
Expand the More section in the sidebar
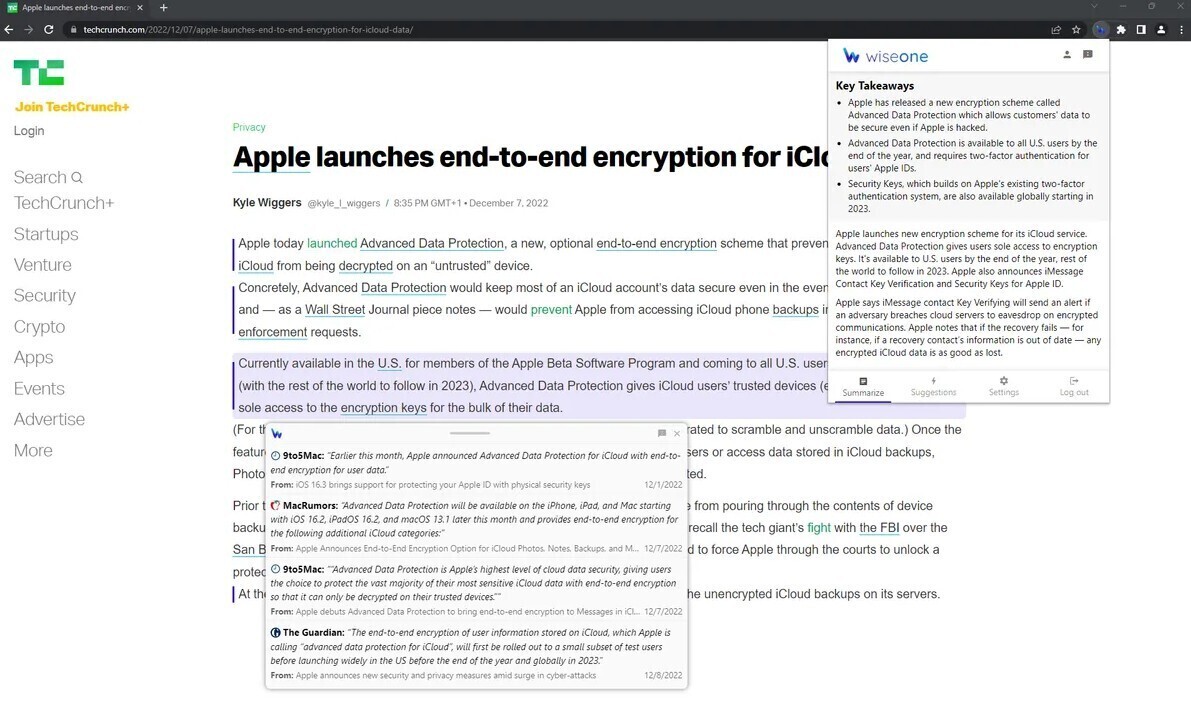[33, 450]
